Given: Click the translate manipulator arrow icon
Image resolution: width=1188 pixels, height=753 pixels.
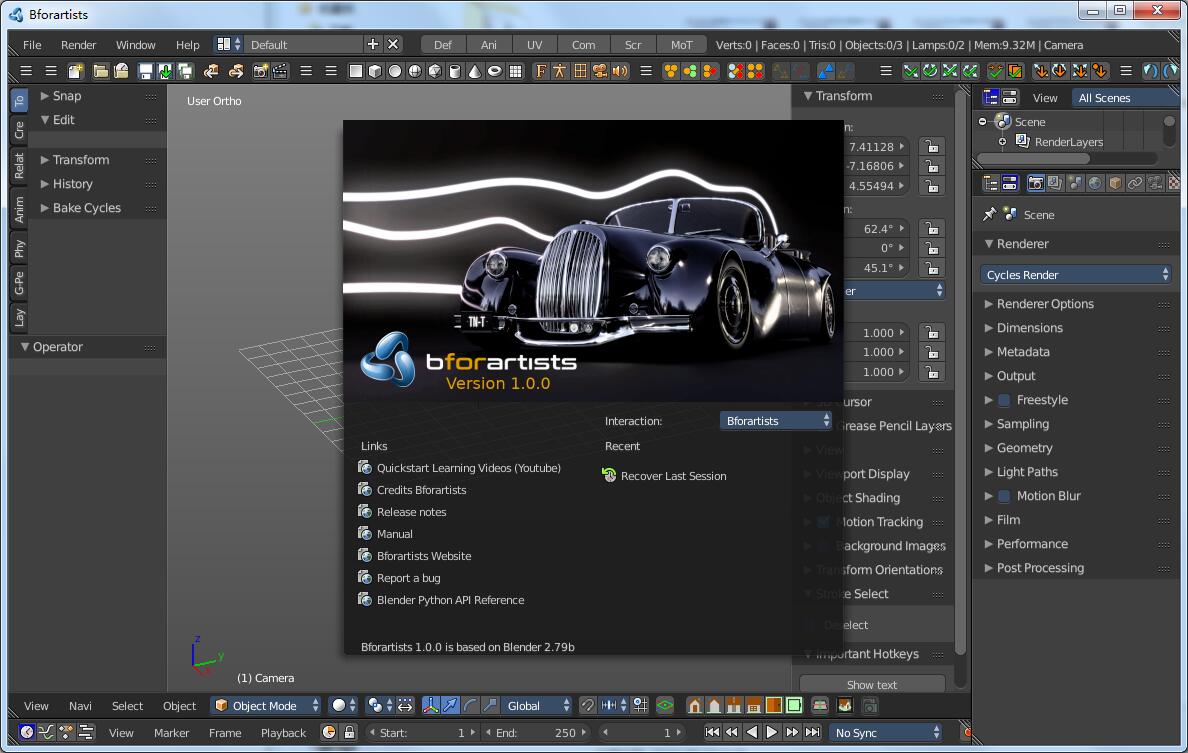Looking at the screenshot, I should pyautogui.click(x=450, y=705).
